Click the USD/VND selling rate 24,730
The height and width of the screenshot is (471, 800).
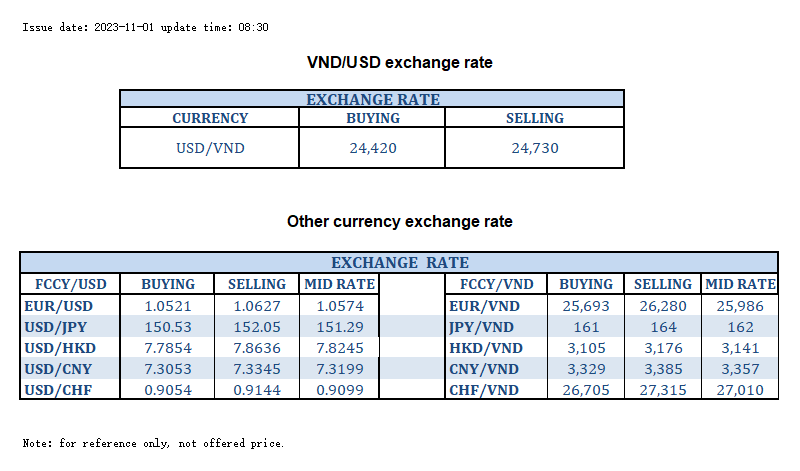[534, 149]
